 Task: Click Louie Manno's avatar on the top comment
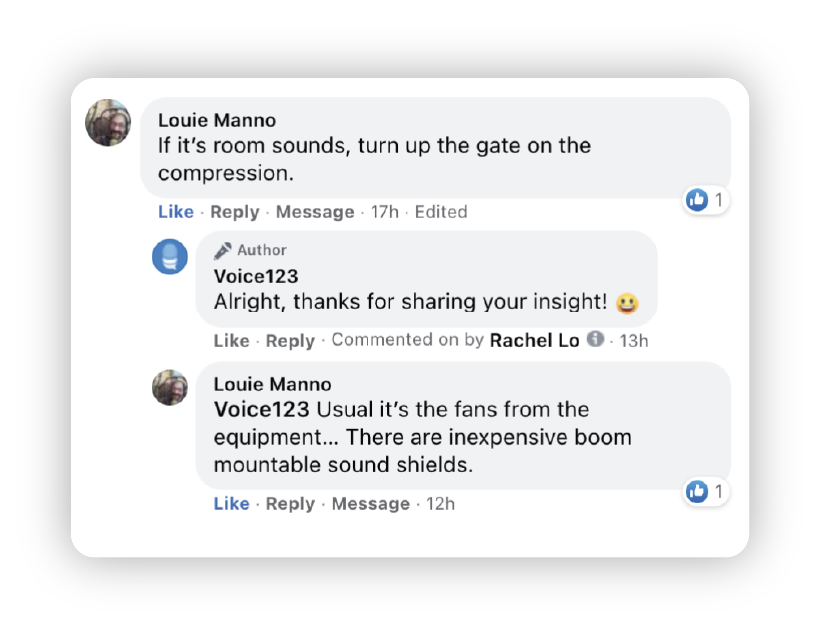point(108,123)
